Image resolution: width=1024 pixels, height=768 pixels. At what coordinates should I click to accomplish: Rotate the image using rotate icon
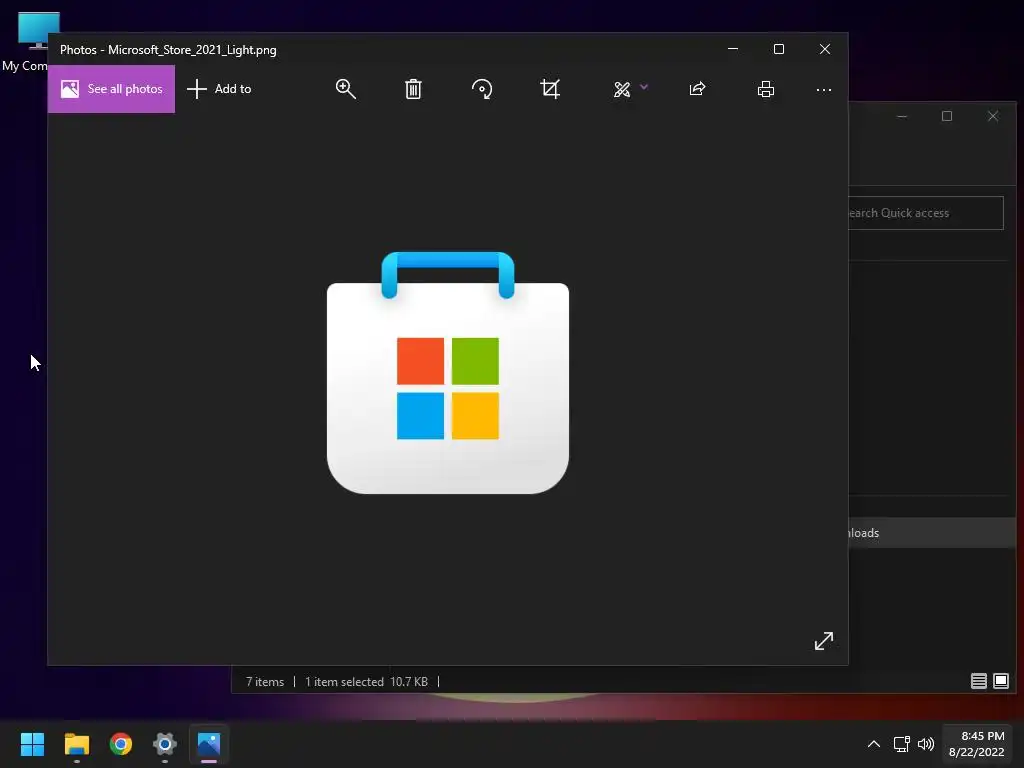coord(482,89)
